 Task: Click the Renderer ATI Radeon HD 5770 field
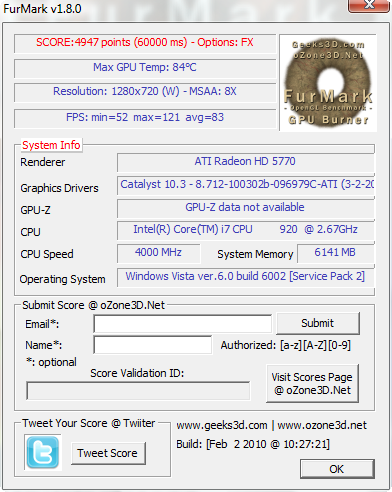click(245, 162)
